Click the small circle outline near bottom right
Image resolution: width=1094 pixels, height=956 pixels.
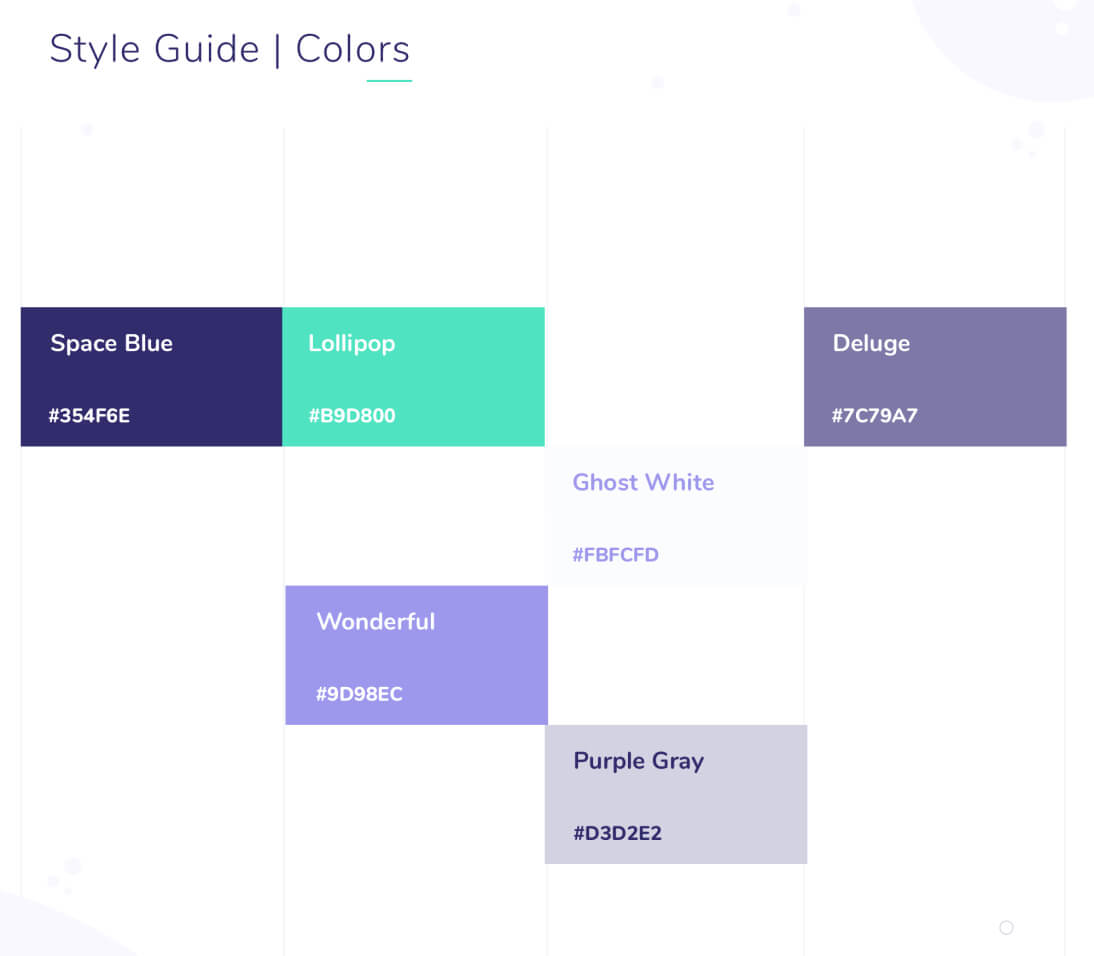pos(1005,927)
